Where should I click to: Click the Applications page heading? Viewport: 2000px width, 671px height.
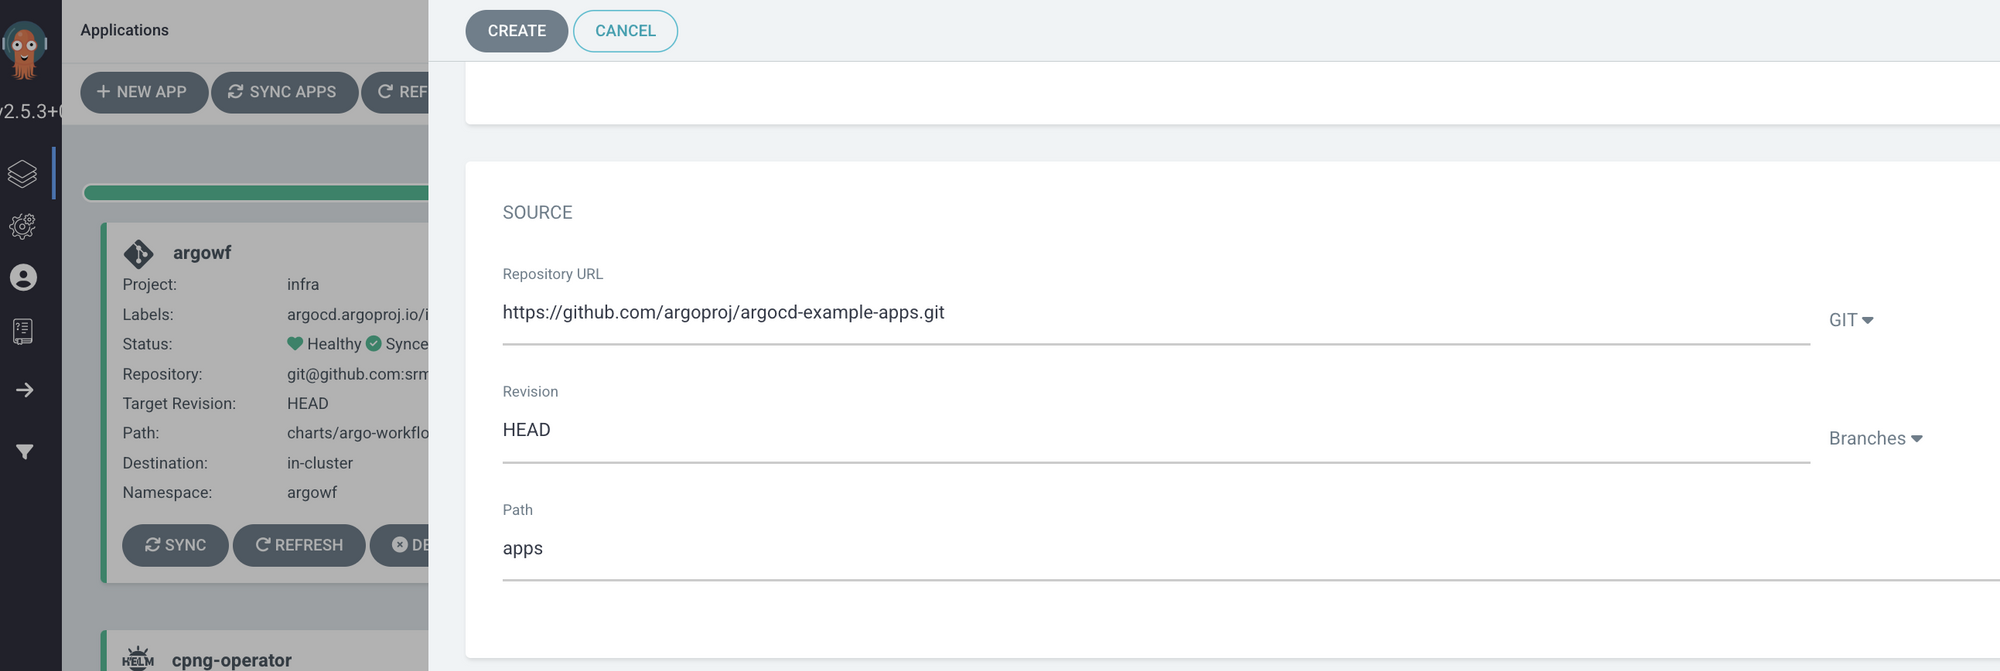point(124,30)
